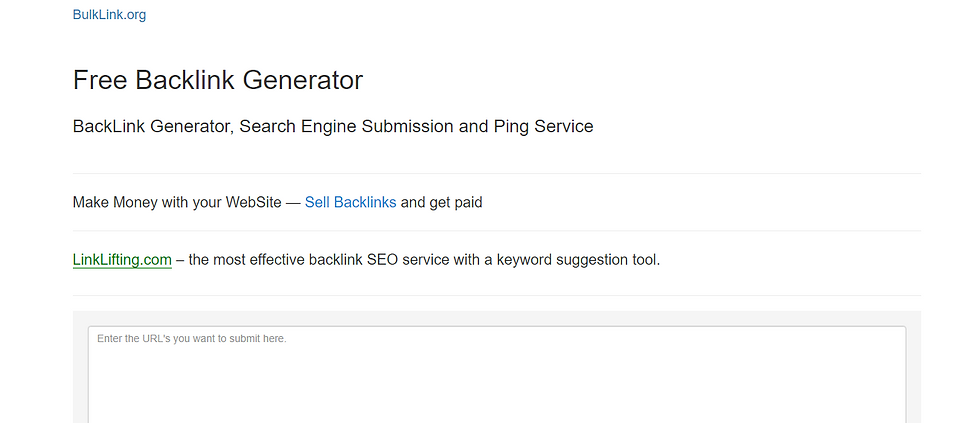Click the divider above the gray form panel
The width and height of the screenshot is (980, 423).
pyautogui.click(x=496, y=295)
